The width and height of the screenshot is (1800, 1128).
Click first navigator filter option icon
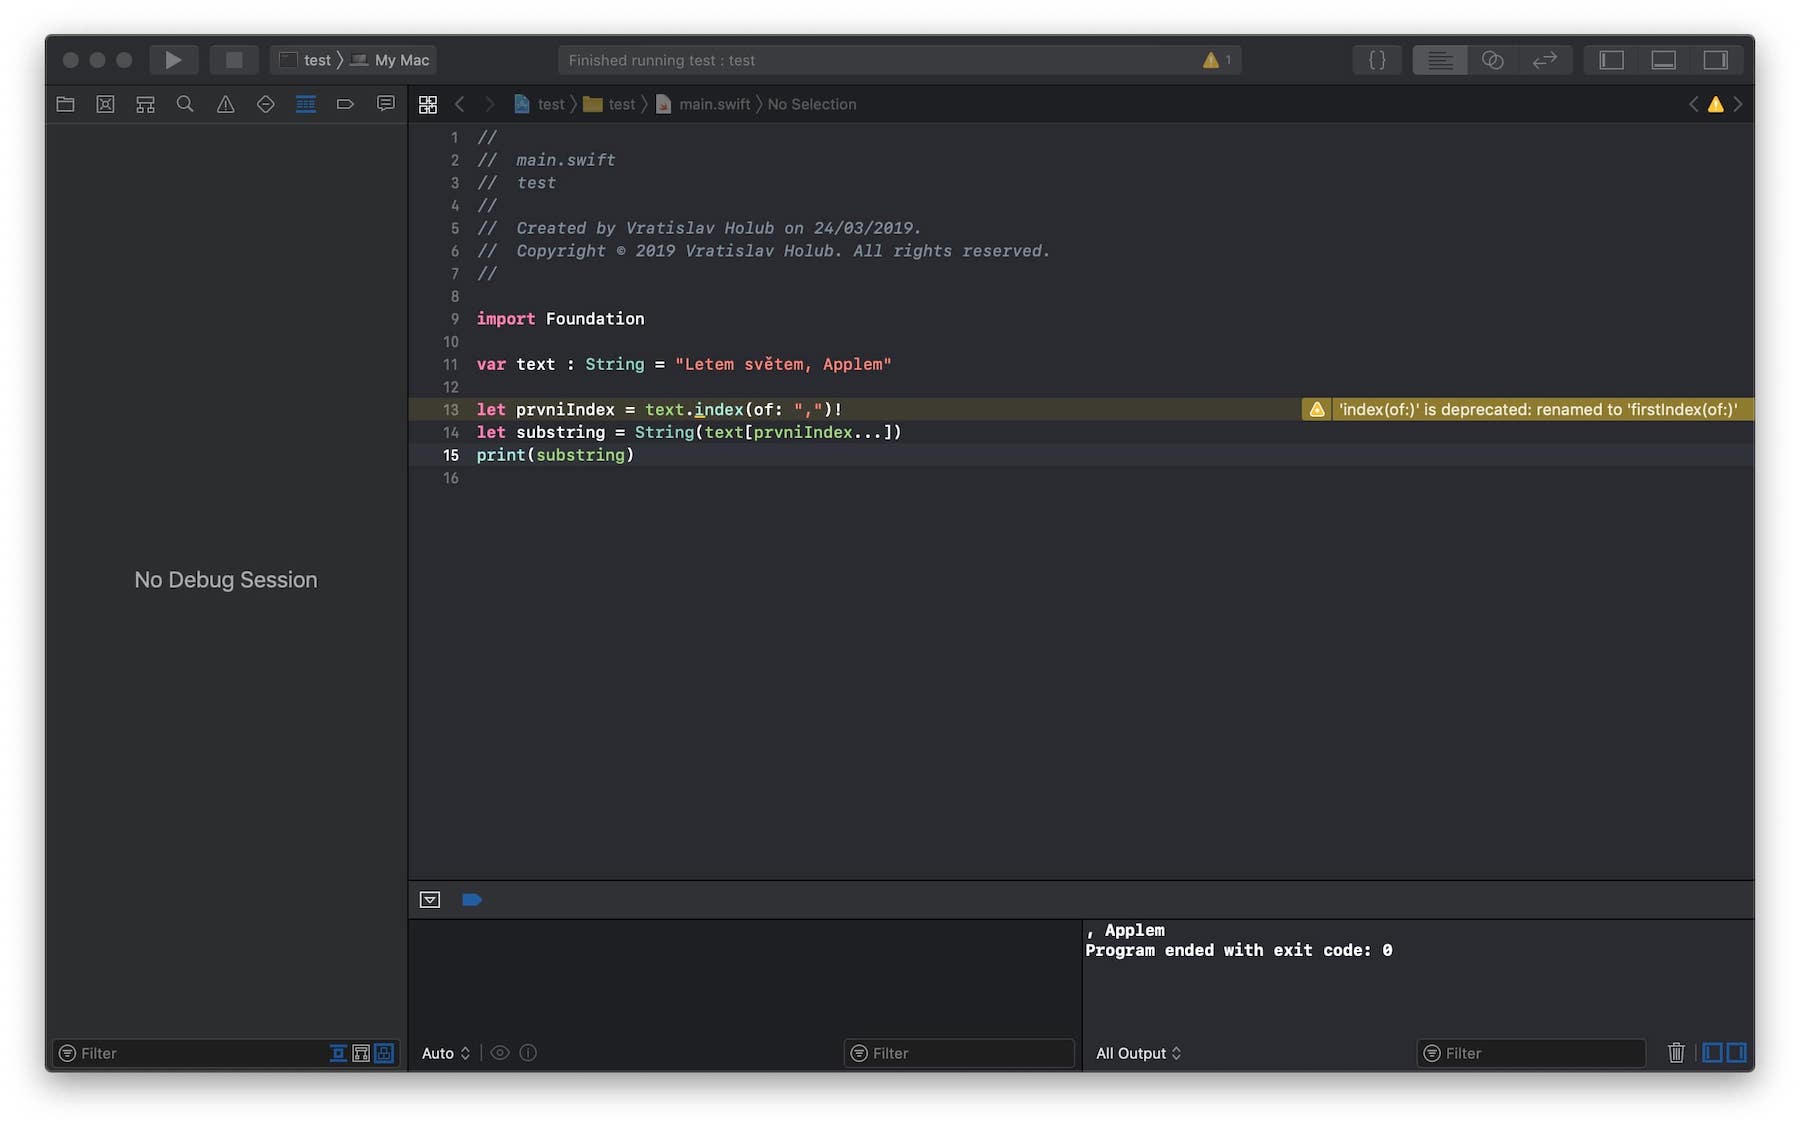[338, 1053]
